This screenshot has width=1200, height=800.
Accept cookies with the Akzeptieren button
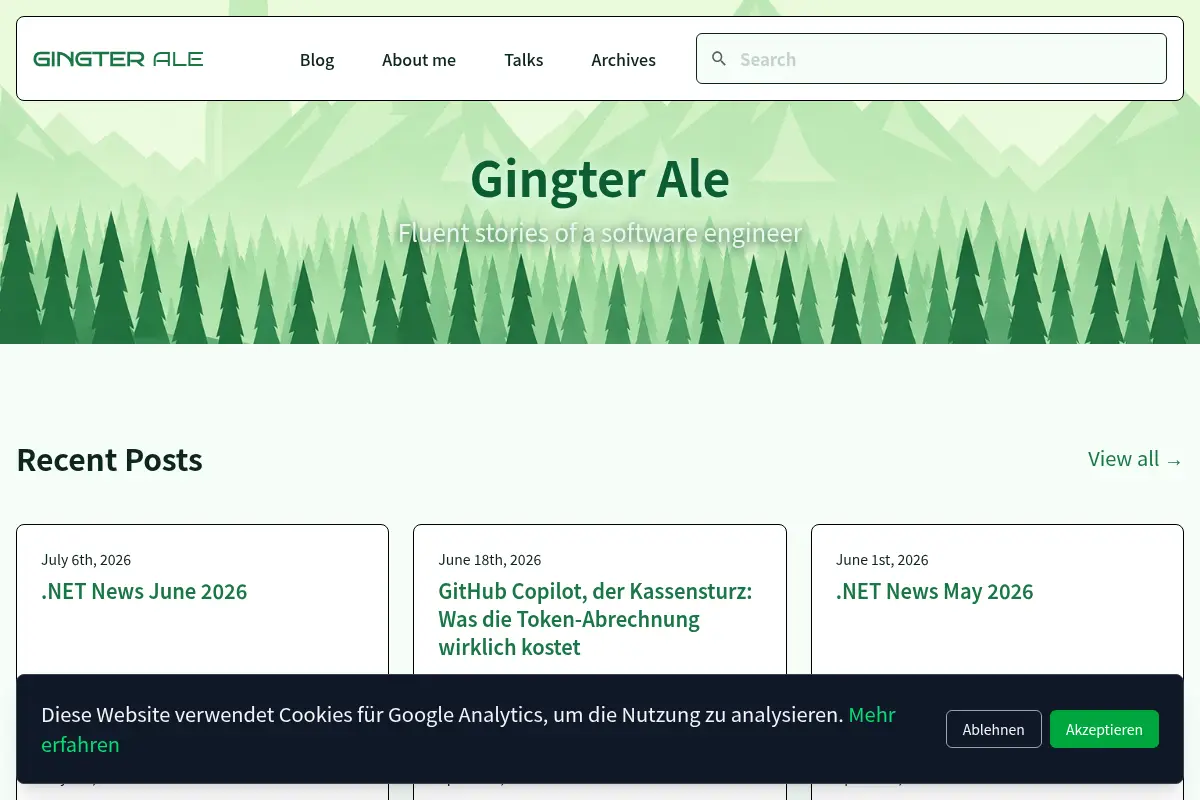1104,729
